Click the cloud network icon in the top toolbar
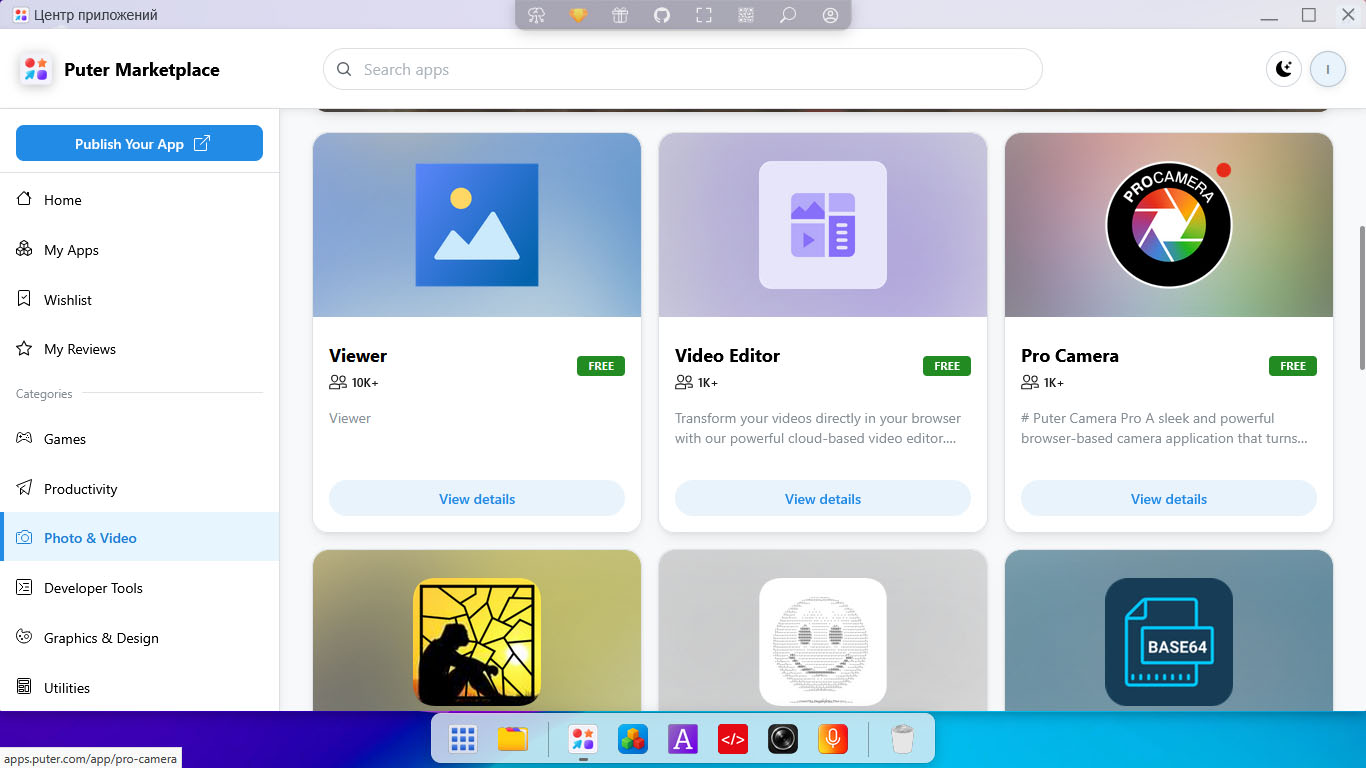1366x768 pixels. 536,15
